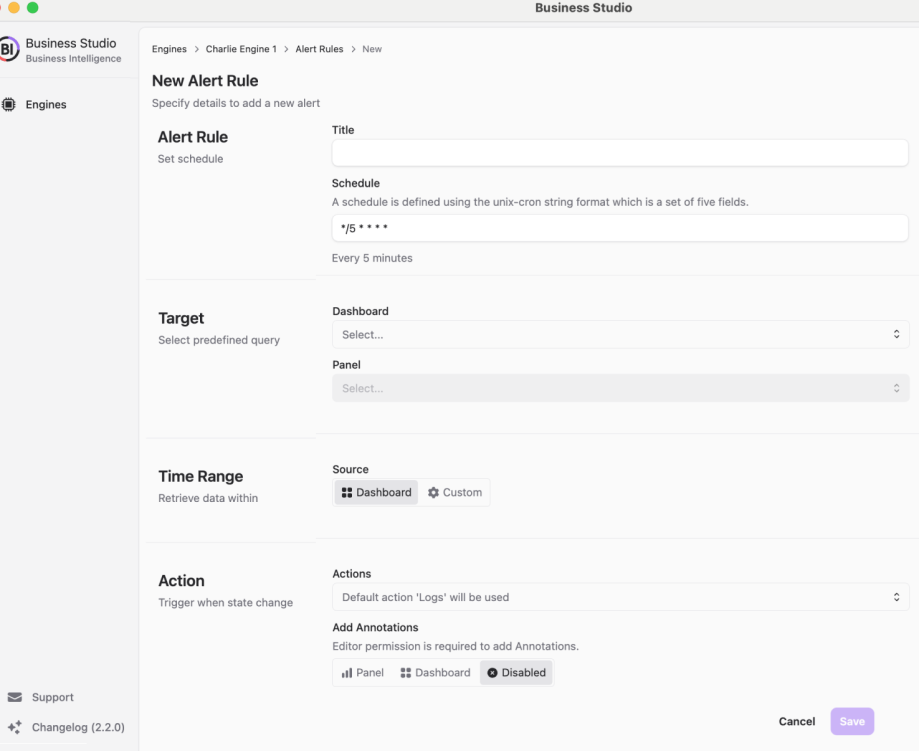The height and width of the screenshot is (751, 919).
Task: Click the 'Trigger when state change' text
Action: [x=226, y=603]
